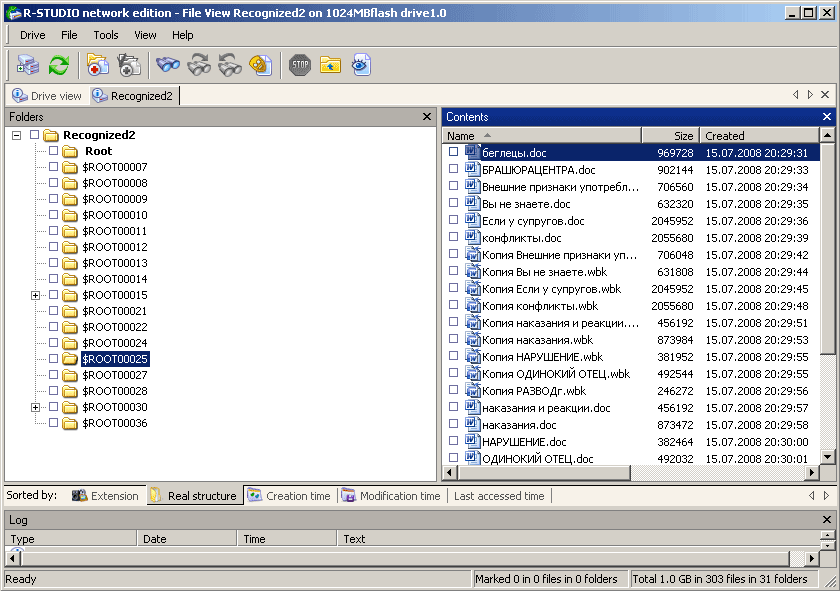Click the folder Up toolbar icon
Viewport: 840px width, 591px height.
(331, 65)
